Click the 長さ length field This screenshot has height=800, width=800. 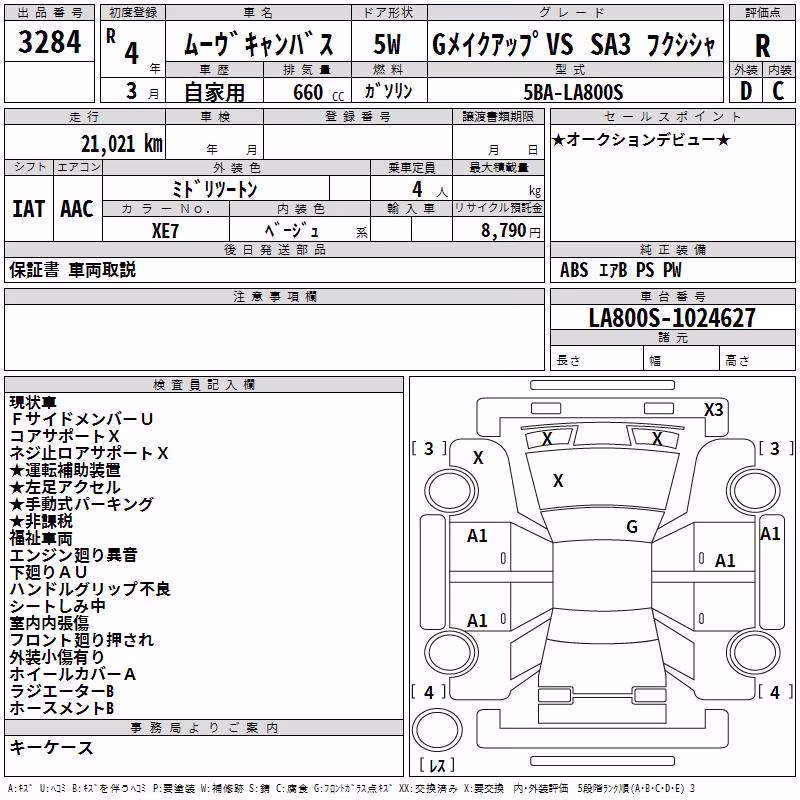(596, 360)
